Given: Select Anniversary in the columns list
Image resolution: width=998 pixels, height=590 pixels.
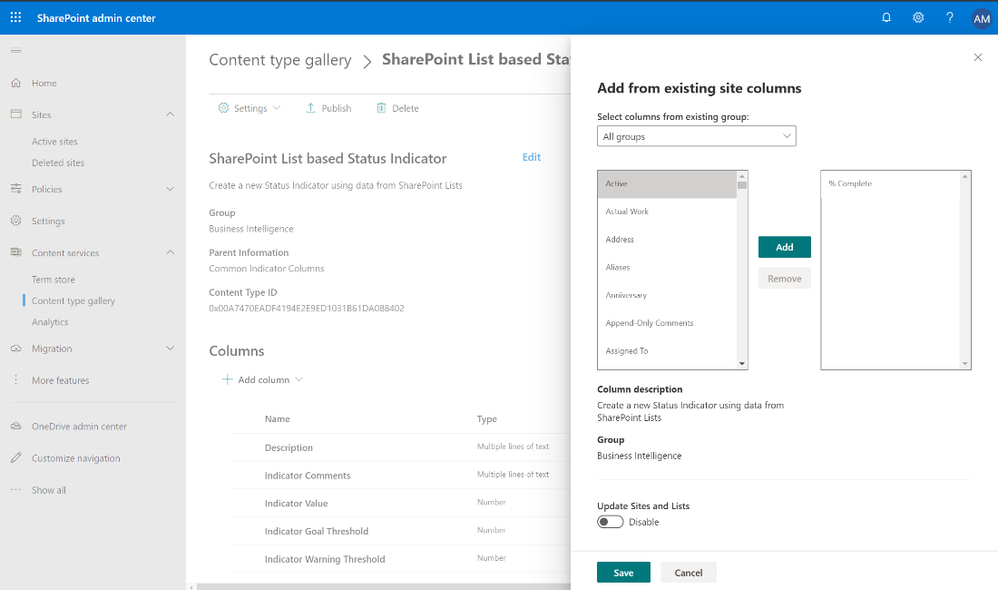Looking at the screenshot, I should coord(667,295).
